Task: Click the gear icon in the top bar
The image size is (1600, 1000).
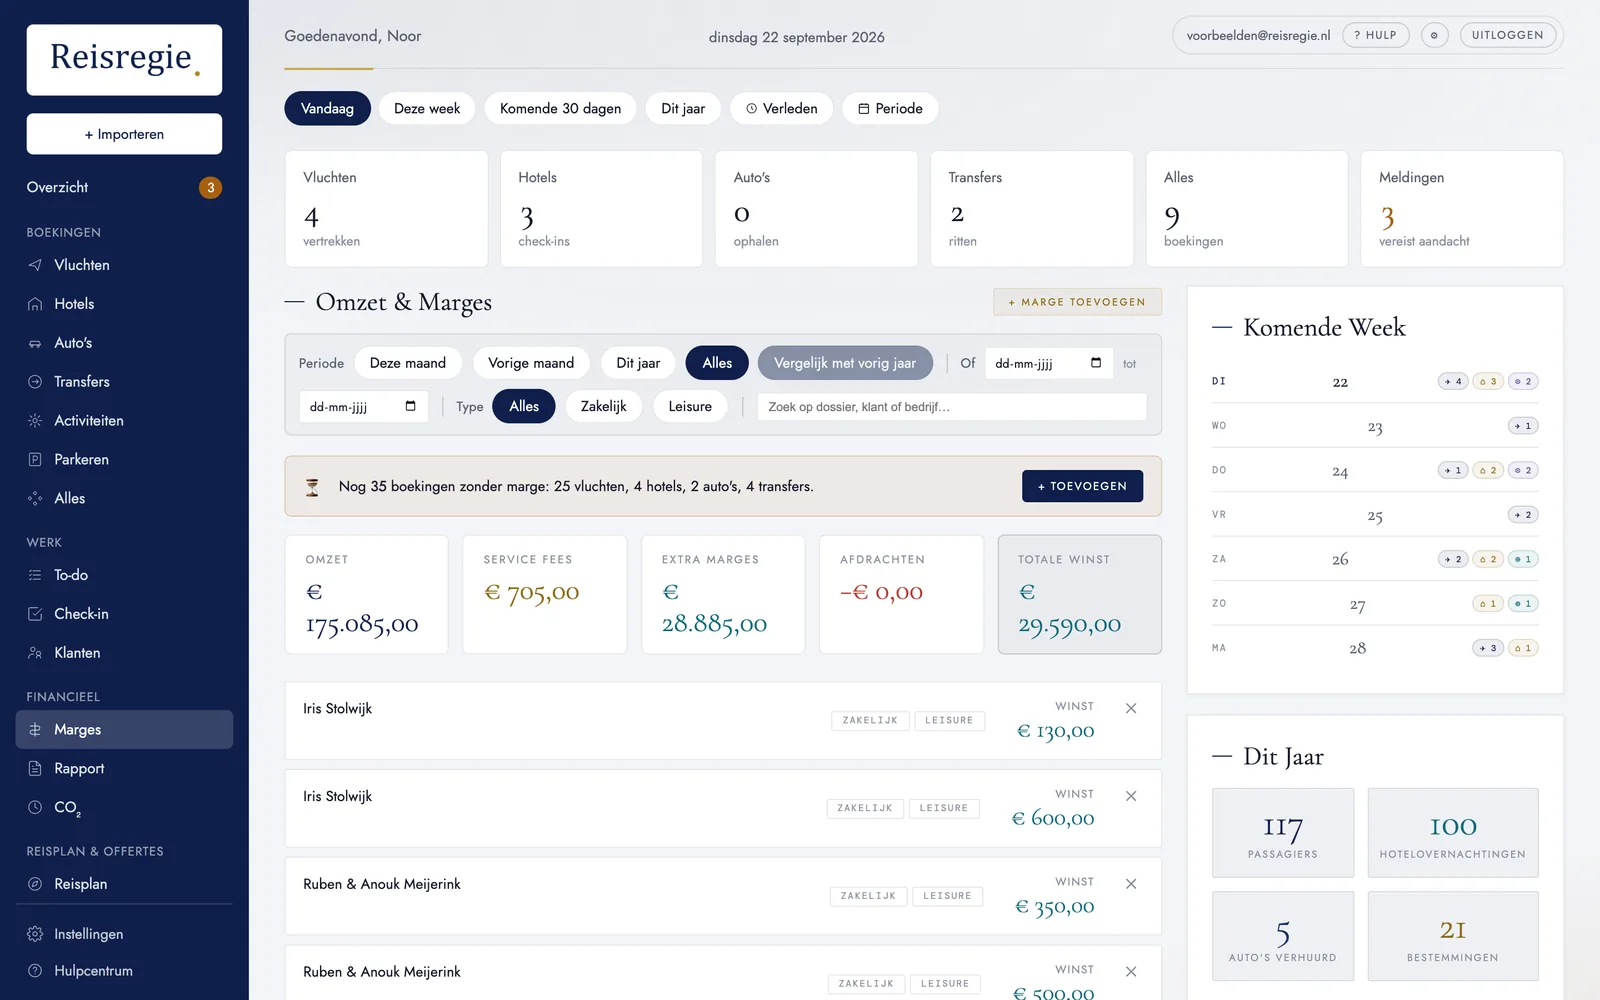Action: point(1434,35)
